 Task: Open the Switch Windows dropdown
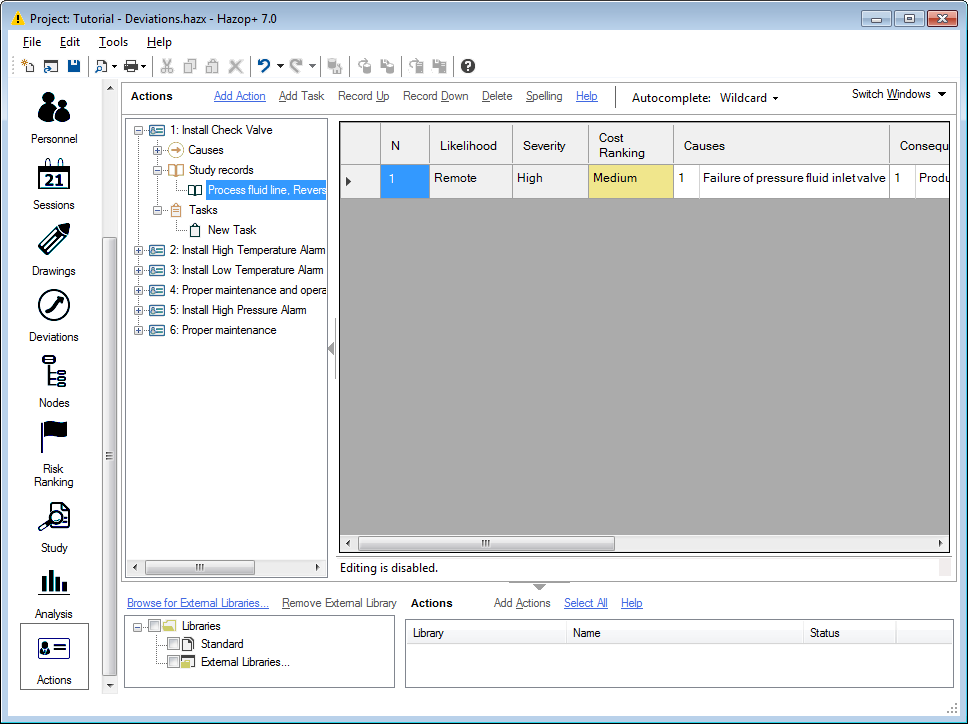tap(898, 95)
